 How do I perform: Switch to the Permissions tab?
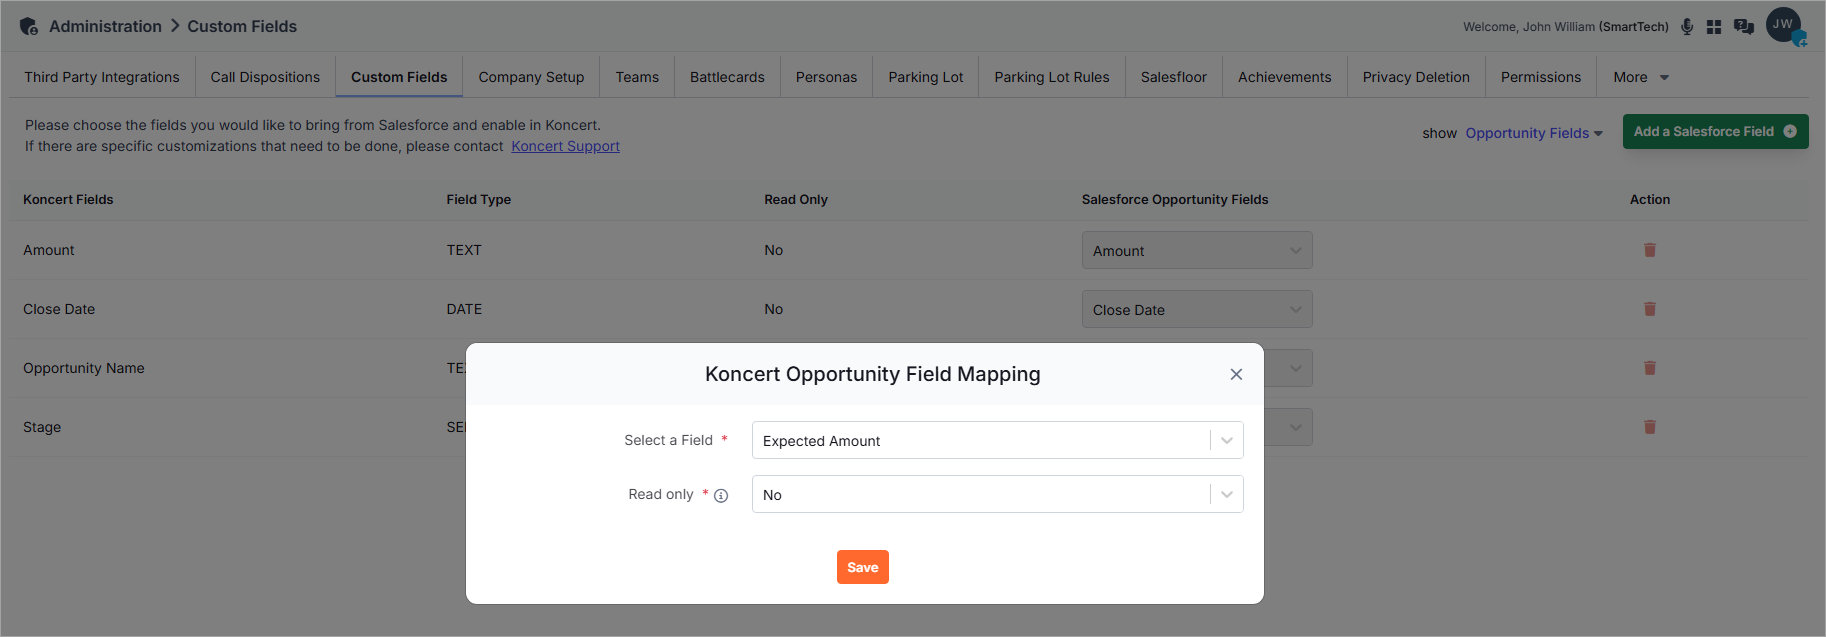coord(1541,77)
